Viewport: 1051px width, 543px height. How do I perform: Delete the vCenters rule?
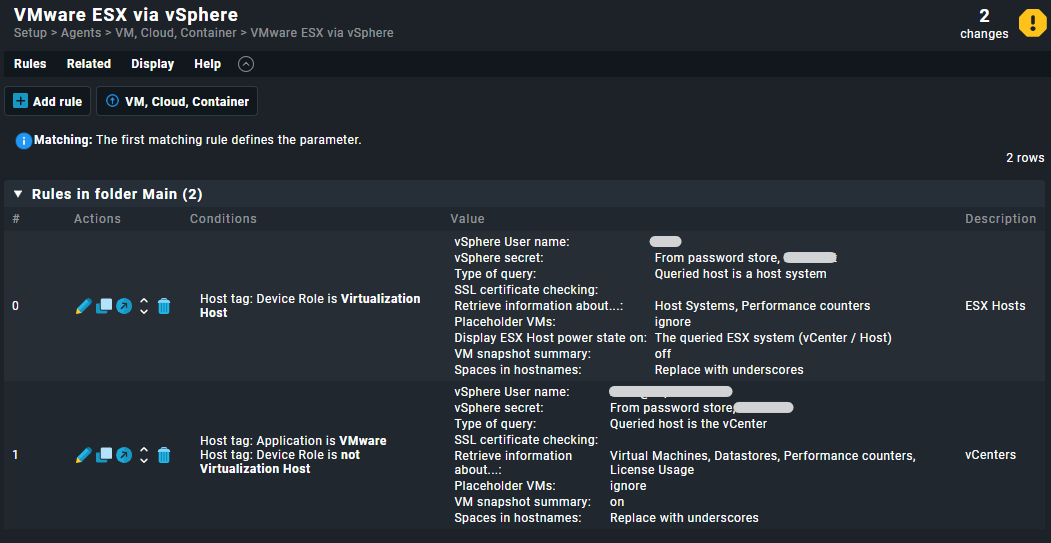(x=164, y=455)
